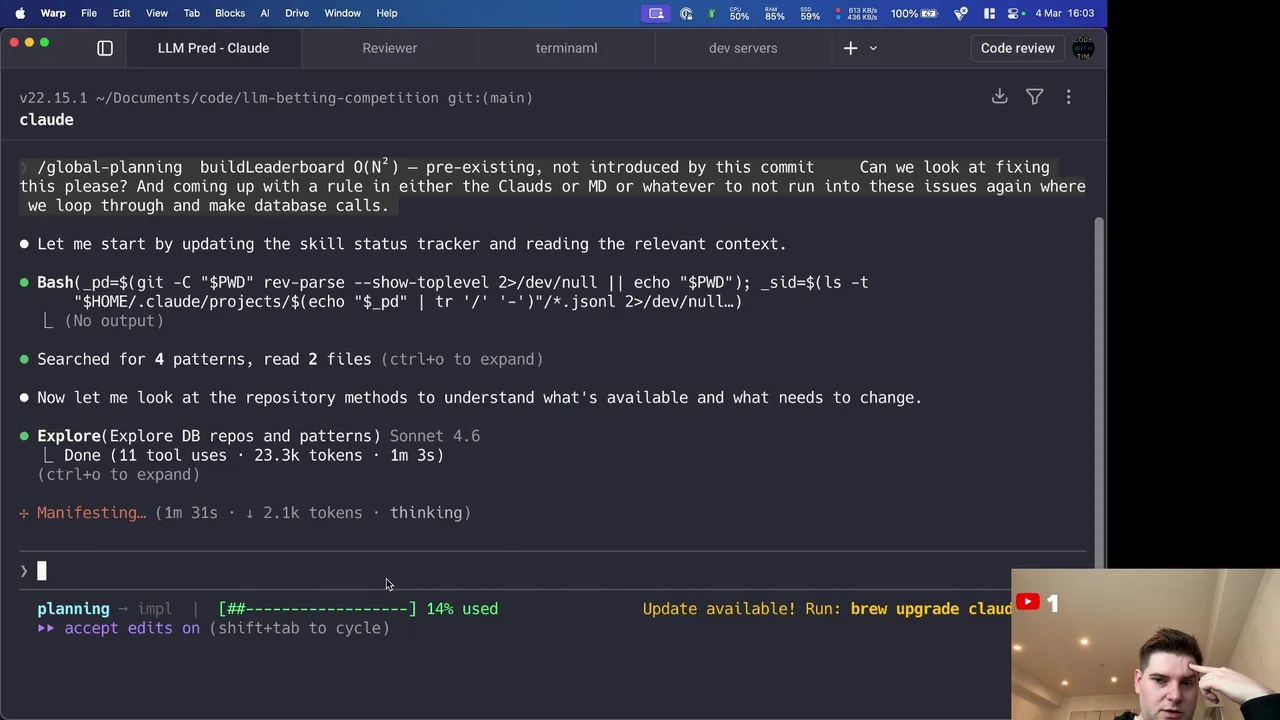This screenshot has width=1280, height=720.
Task: Click the VPN lock menu bar icon
Action: pos(686,13)
